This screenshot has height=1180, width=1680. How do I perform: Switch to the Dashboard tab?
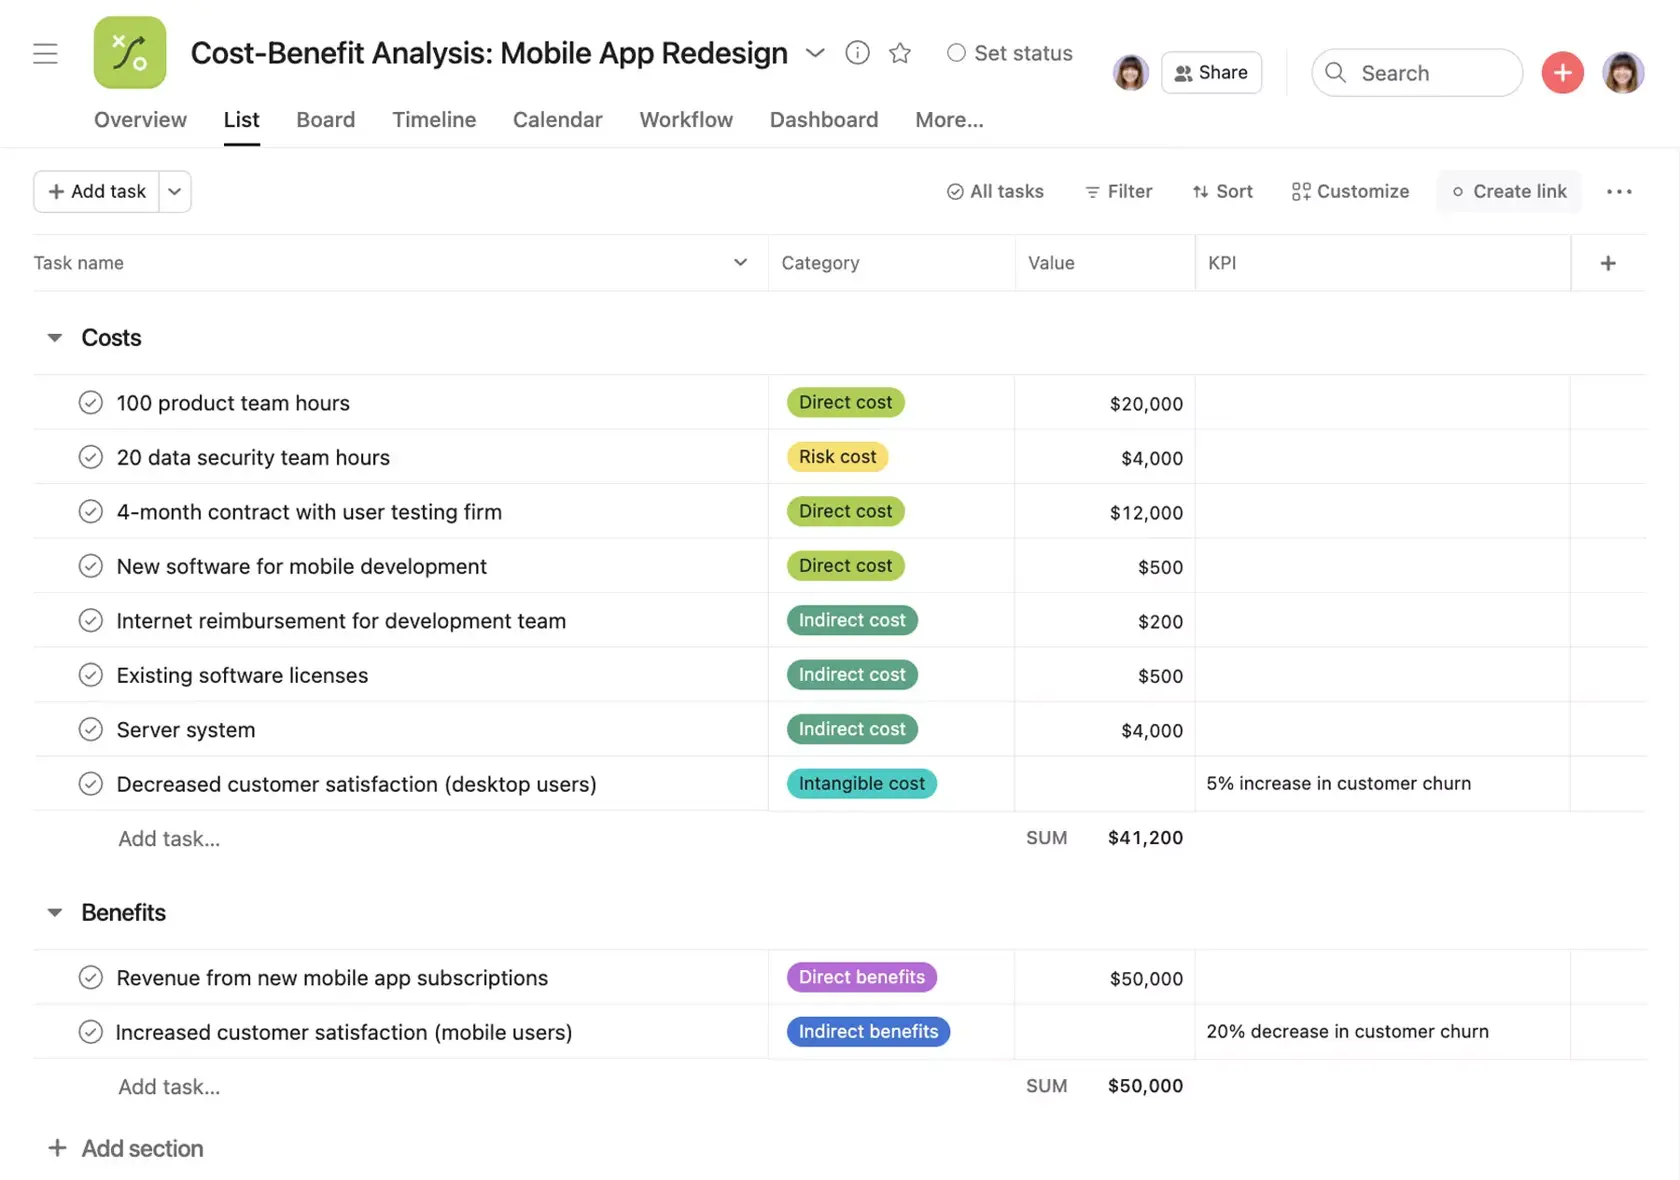(x=823, y=119)
